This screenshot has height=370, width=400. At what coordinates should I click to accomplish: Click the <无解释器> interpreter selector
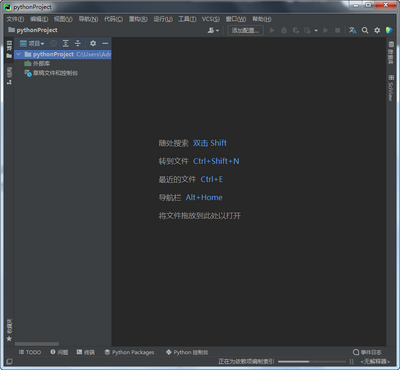375,361
